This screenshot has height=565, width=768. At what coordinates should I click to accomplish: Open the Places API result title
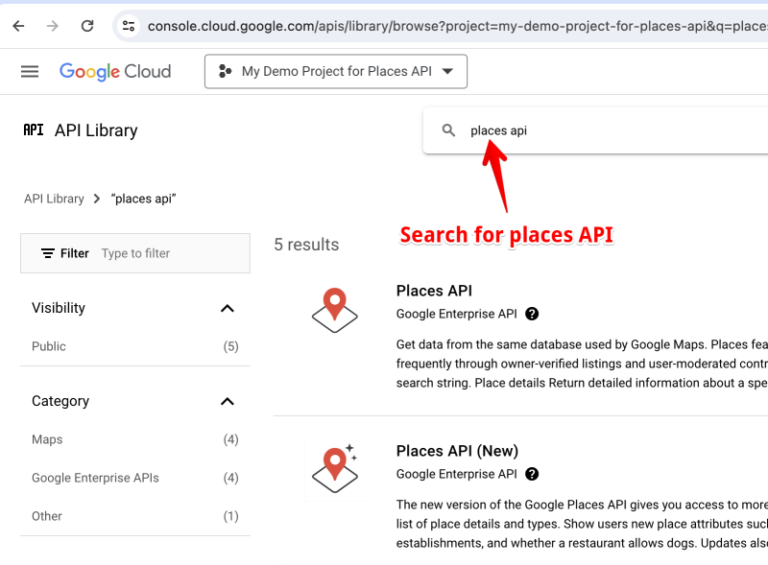tap(434, 291)
